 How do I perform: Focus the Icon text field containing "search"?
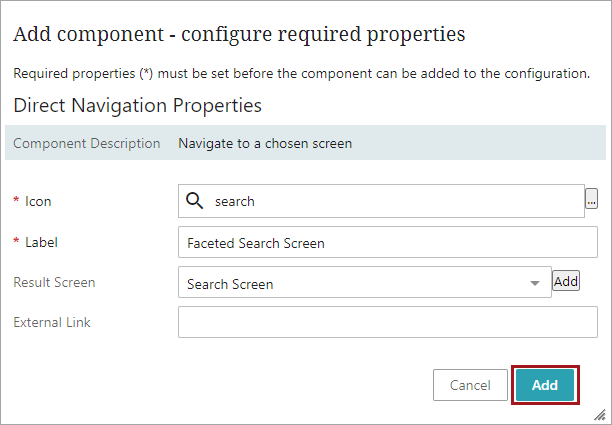(395, 201)
